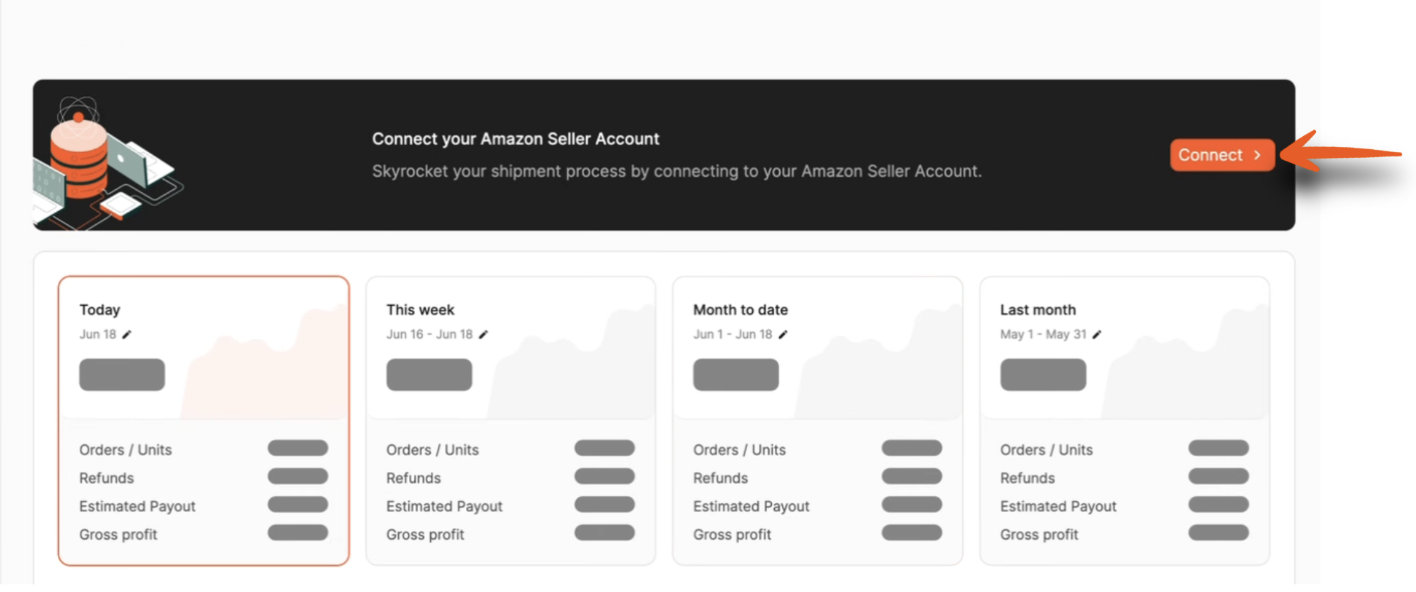Screen dimensions: 1416x592
Task: Click the orange Connect button
Action: [1222, 155]
